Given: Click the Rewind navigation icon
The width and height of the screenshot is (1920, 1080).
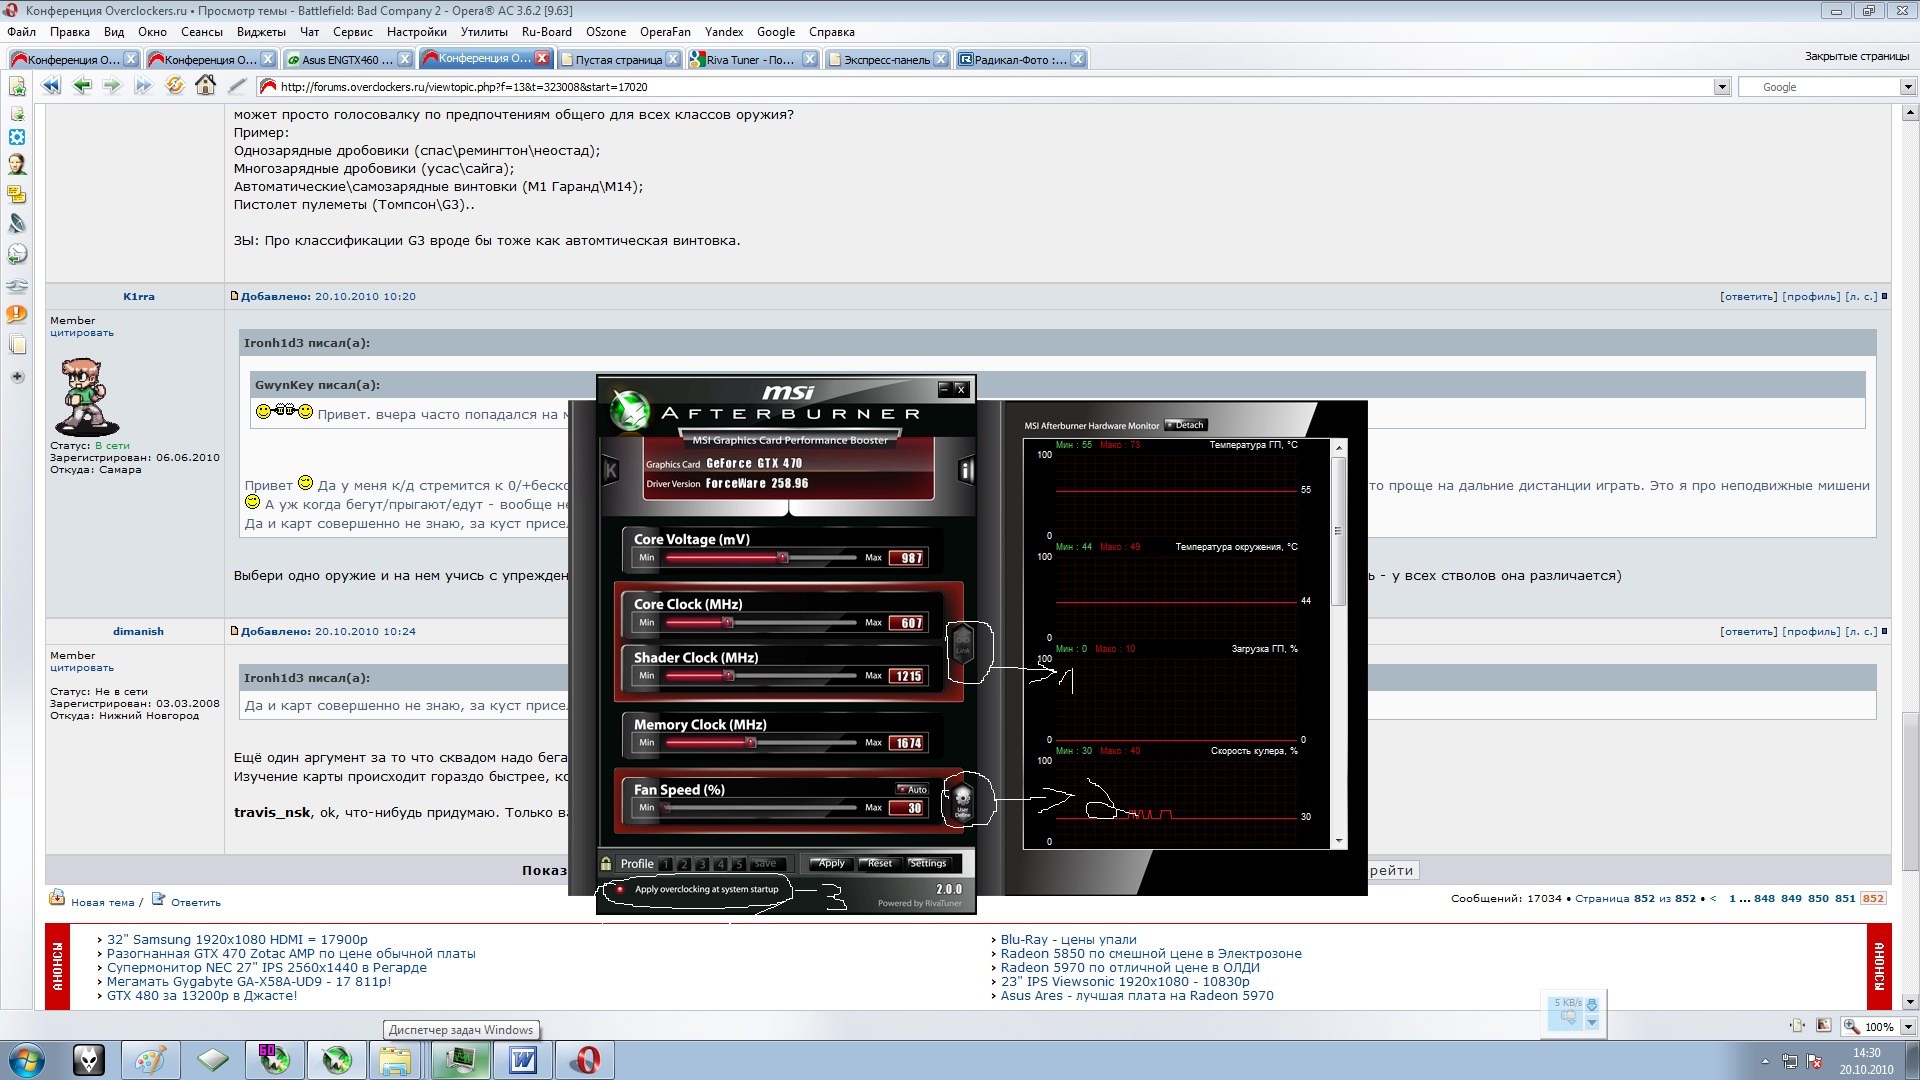Looking at the screenshot, I should [x=51, y=86].
